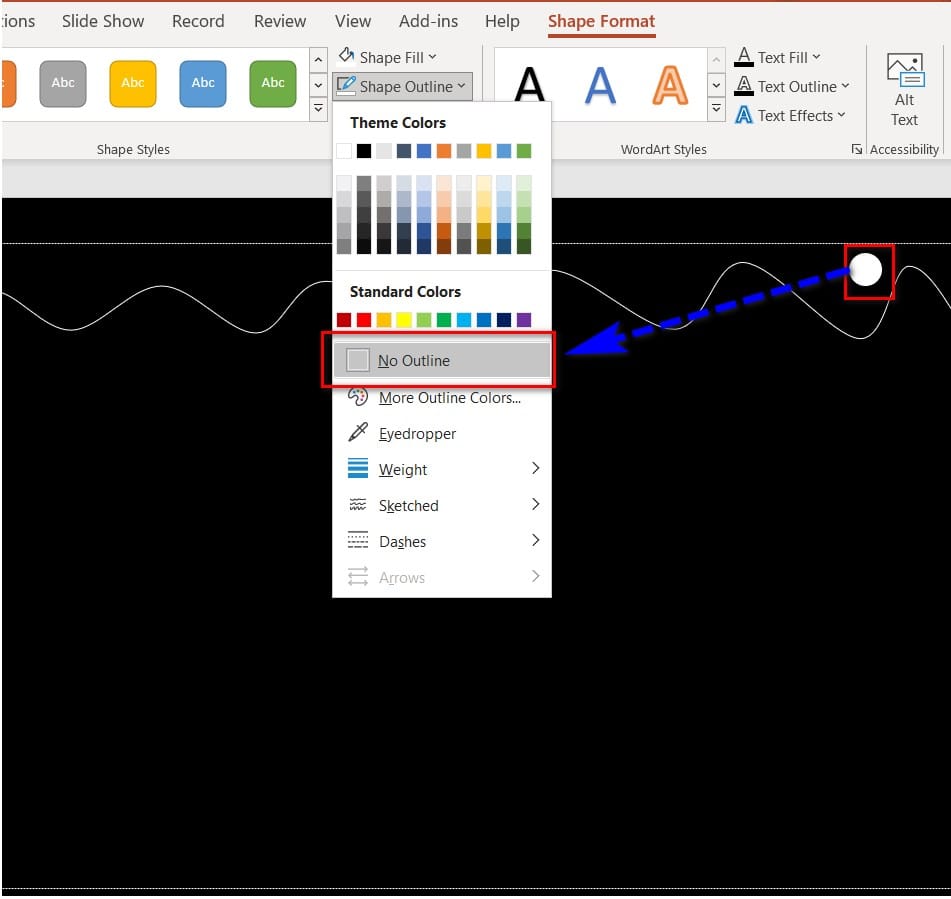Viewport: 951px width, 899px height.
Task: Go to the Review tab
Action: click(280, 21)
